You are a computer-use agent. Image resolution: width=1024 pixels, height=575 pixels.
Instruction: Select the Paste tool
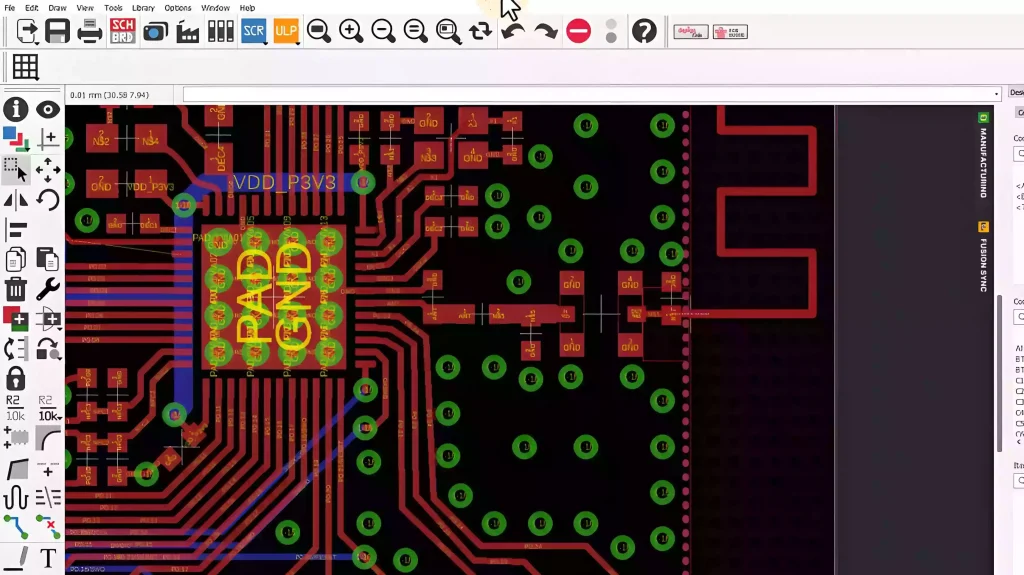pos(48,259)
